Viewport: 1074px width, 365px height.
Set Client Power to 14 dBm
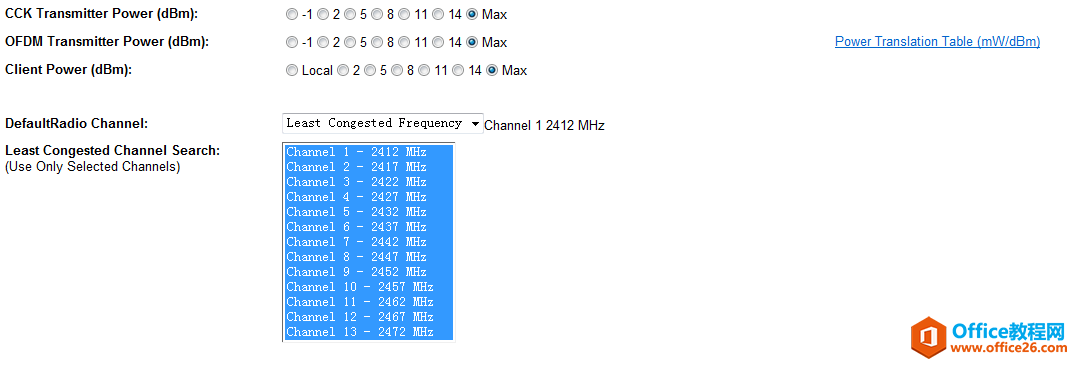(x=458, y=70)
